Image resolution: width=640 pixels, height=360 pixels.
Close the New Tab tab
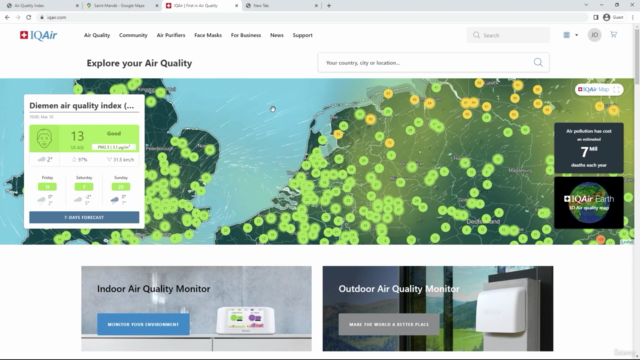pyautogui.click(x=316, y=6)
